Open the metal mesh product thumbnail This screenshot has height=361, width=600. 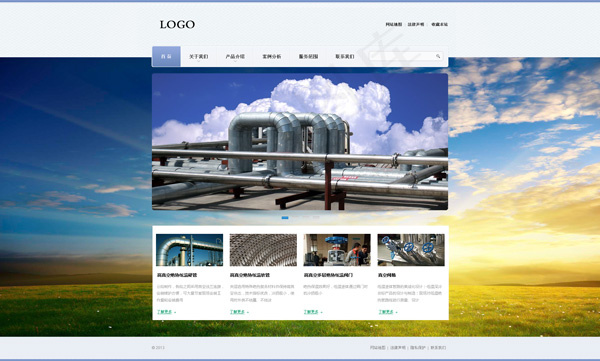coord(263,250)
